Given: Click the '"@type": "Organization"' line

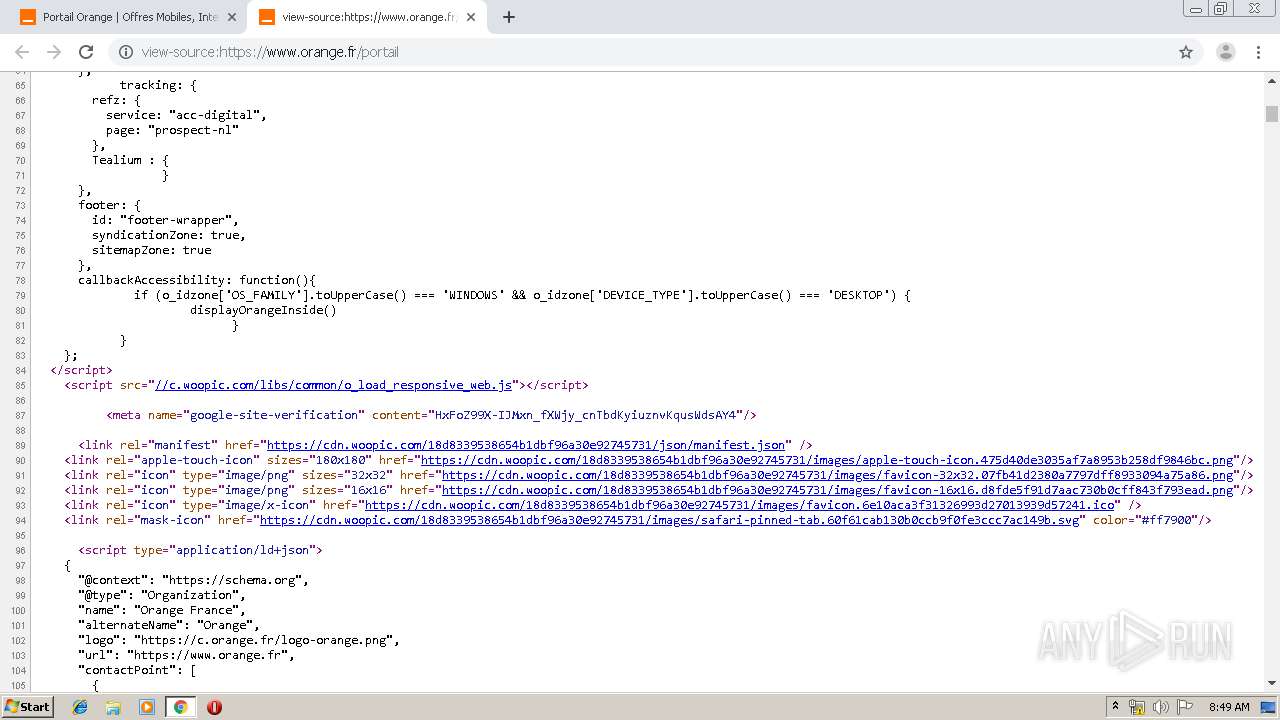Looking at the screenshot, I should point(158,595).
